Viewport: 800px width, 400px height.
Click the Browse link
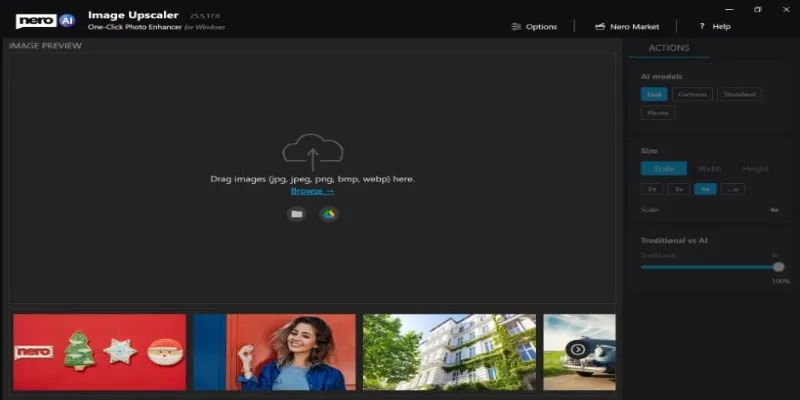pyautogui.click(x=312, y=191)
